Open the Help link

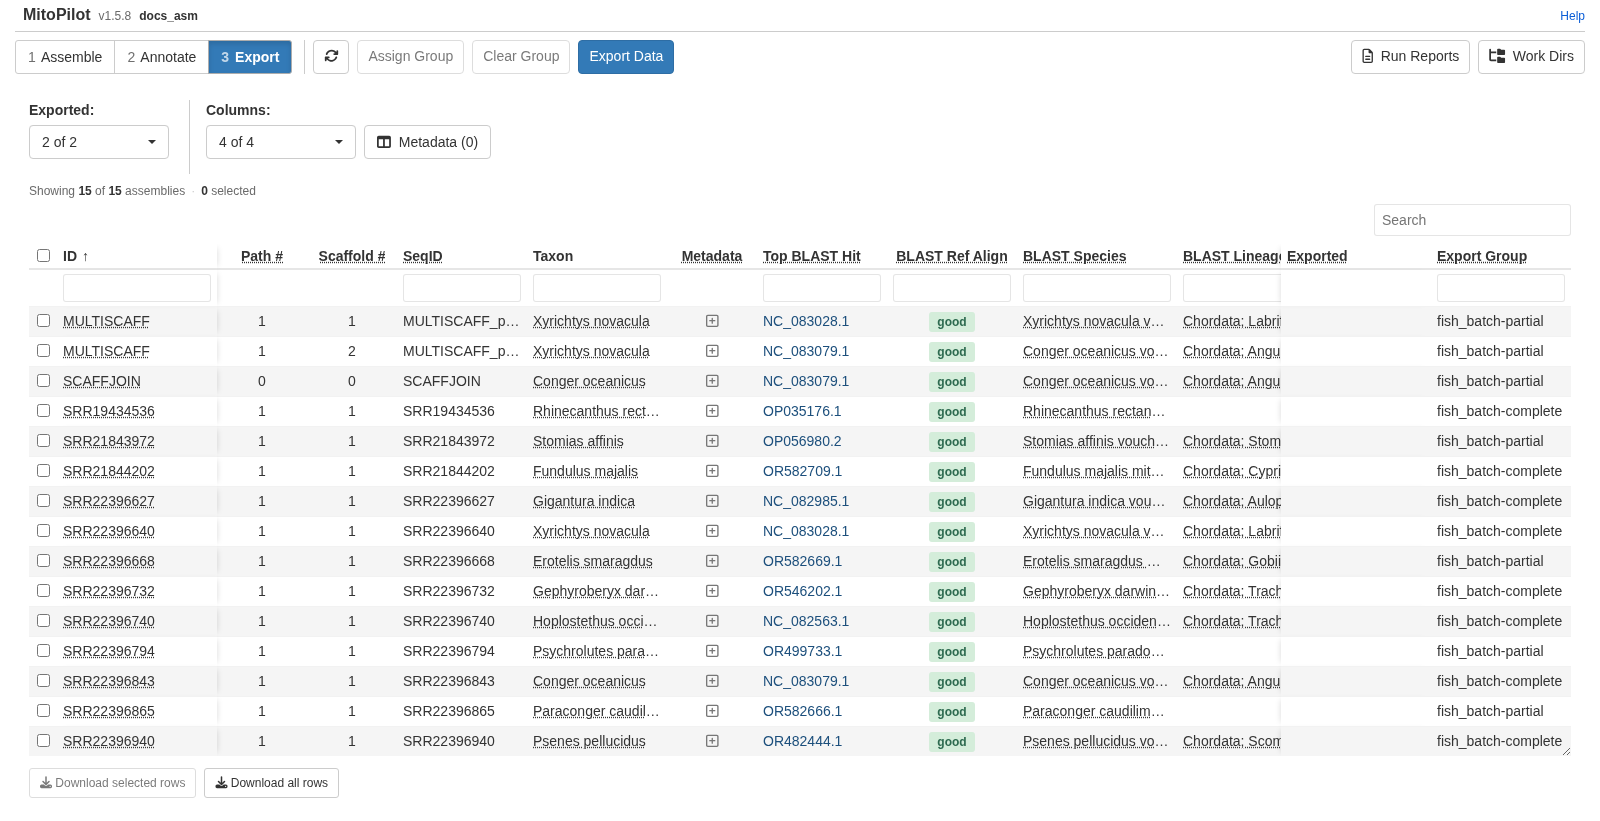[1572, 16]
